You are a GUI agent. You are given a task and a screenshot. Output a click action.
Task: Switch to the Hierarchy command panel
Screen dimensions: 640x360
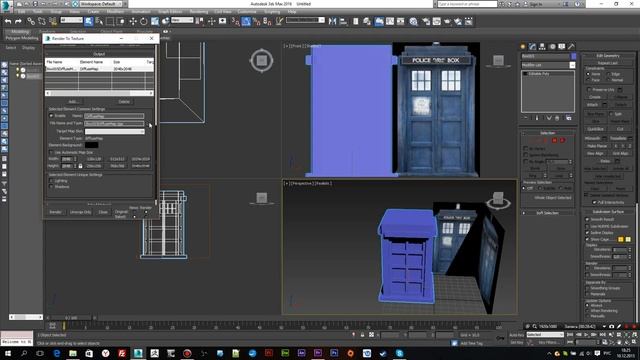point(542,47)
